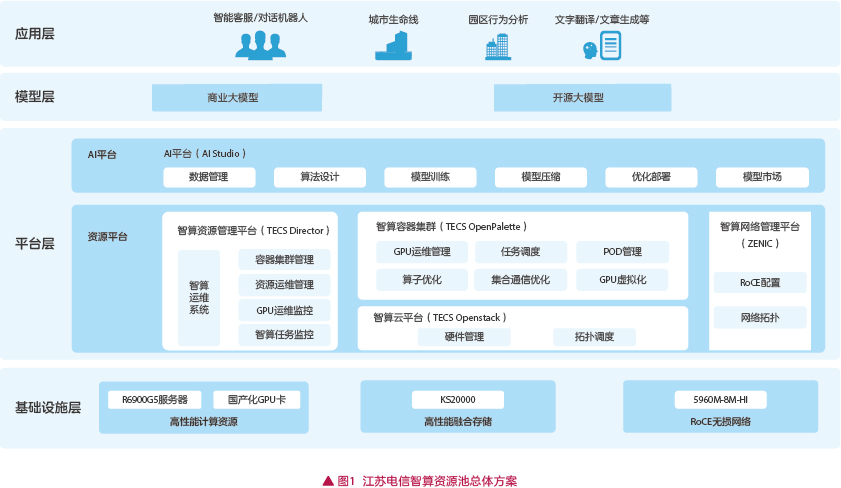
Task: Click the GPU运维监控 box
Action: (x=284, y=310)
